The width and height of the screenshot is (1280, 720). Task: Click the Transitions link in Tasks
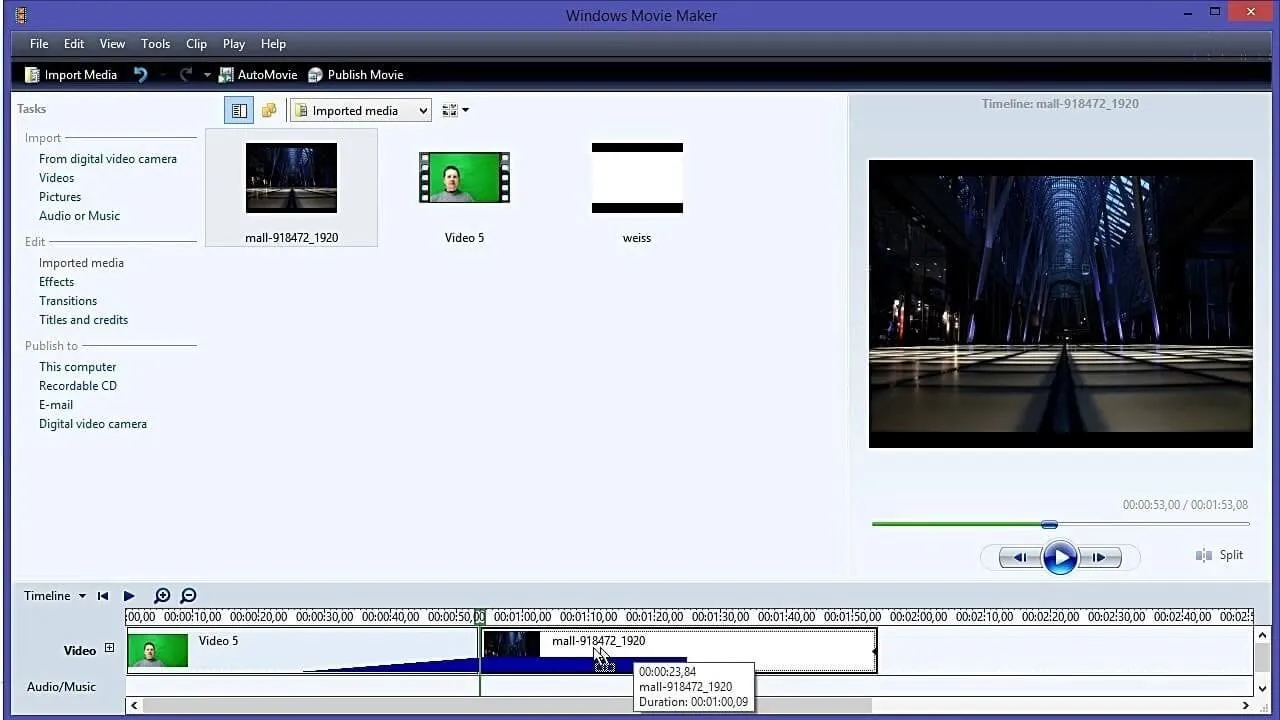click(68, 301)
